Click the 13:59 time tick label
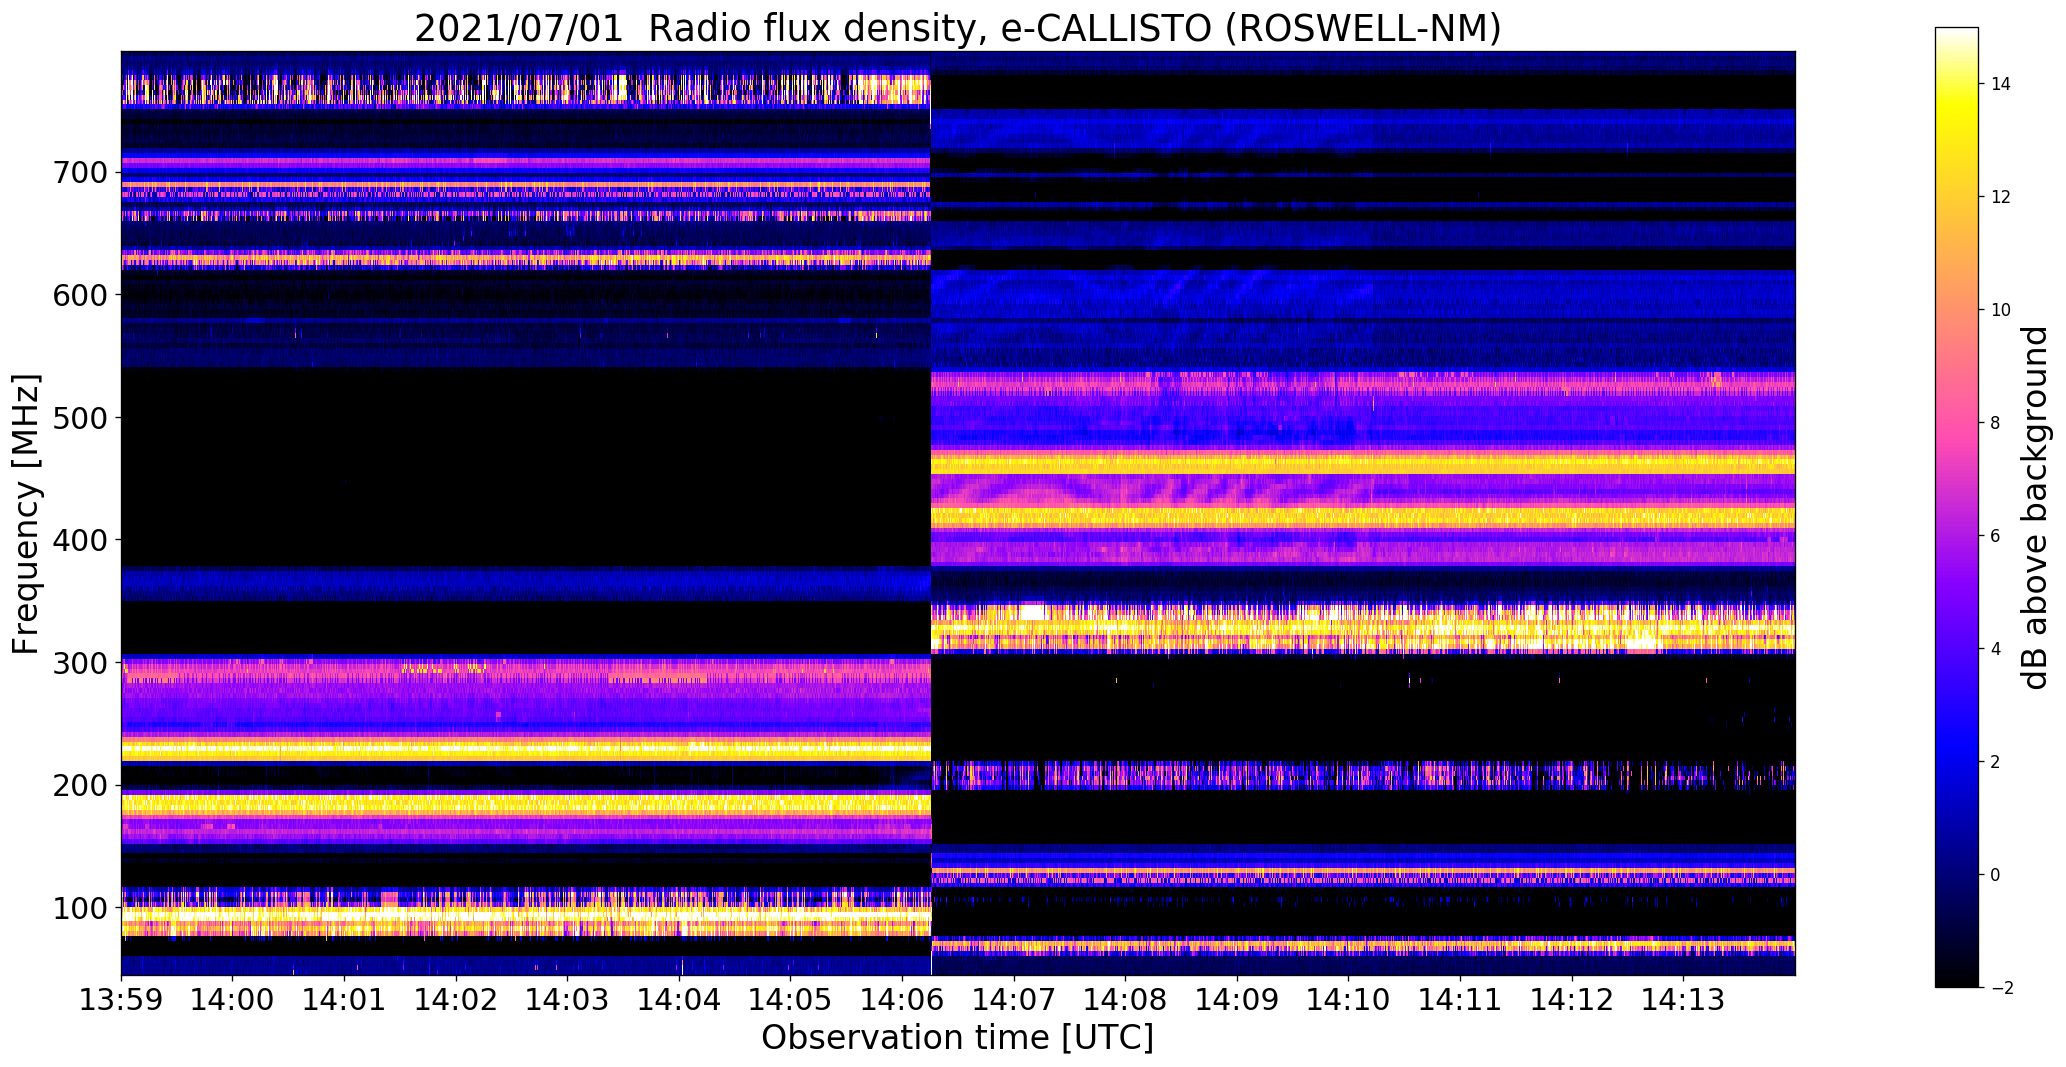Image resolution: width=2066 pixels, height=1067 pixels. 121,999
